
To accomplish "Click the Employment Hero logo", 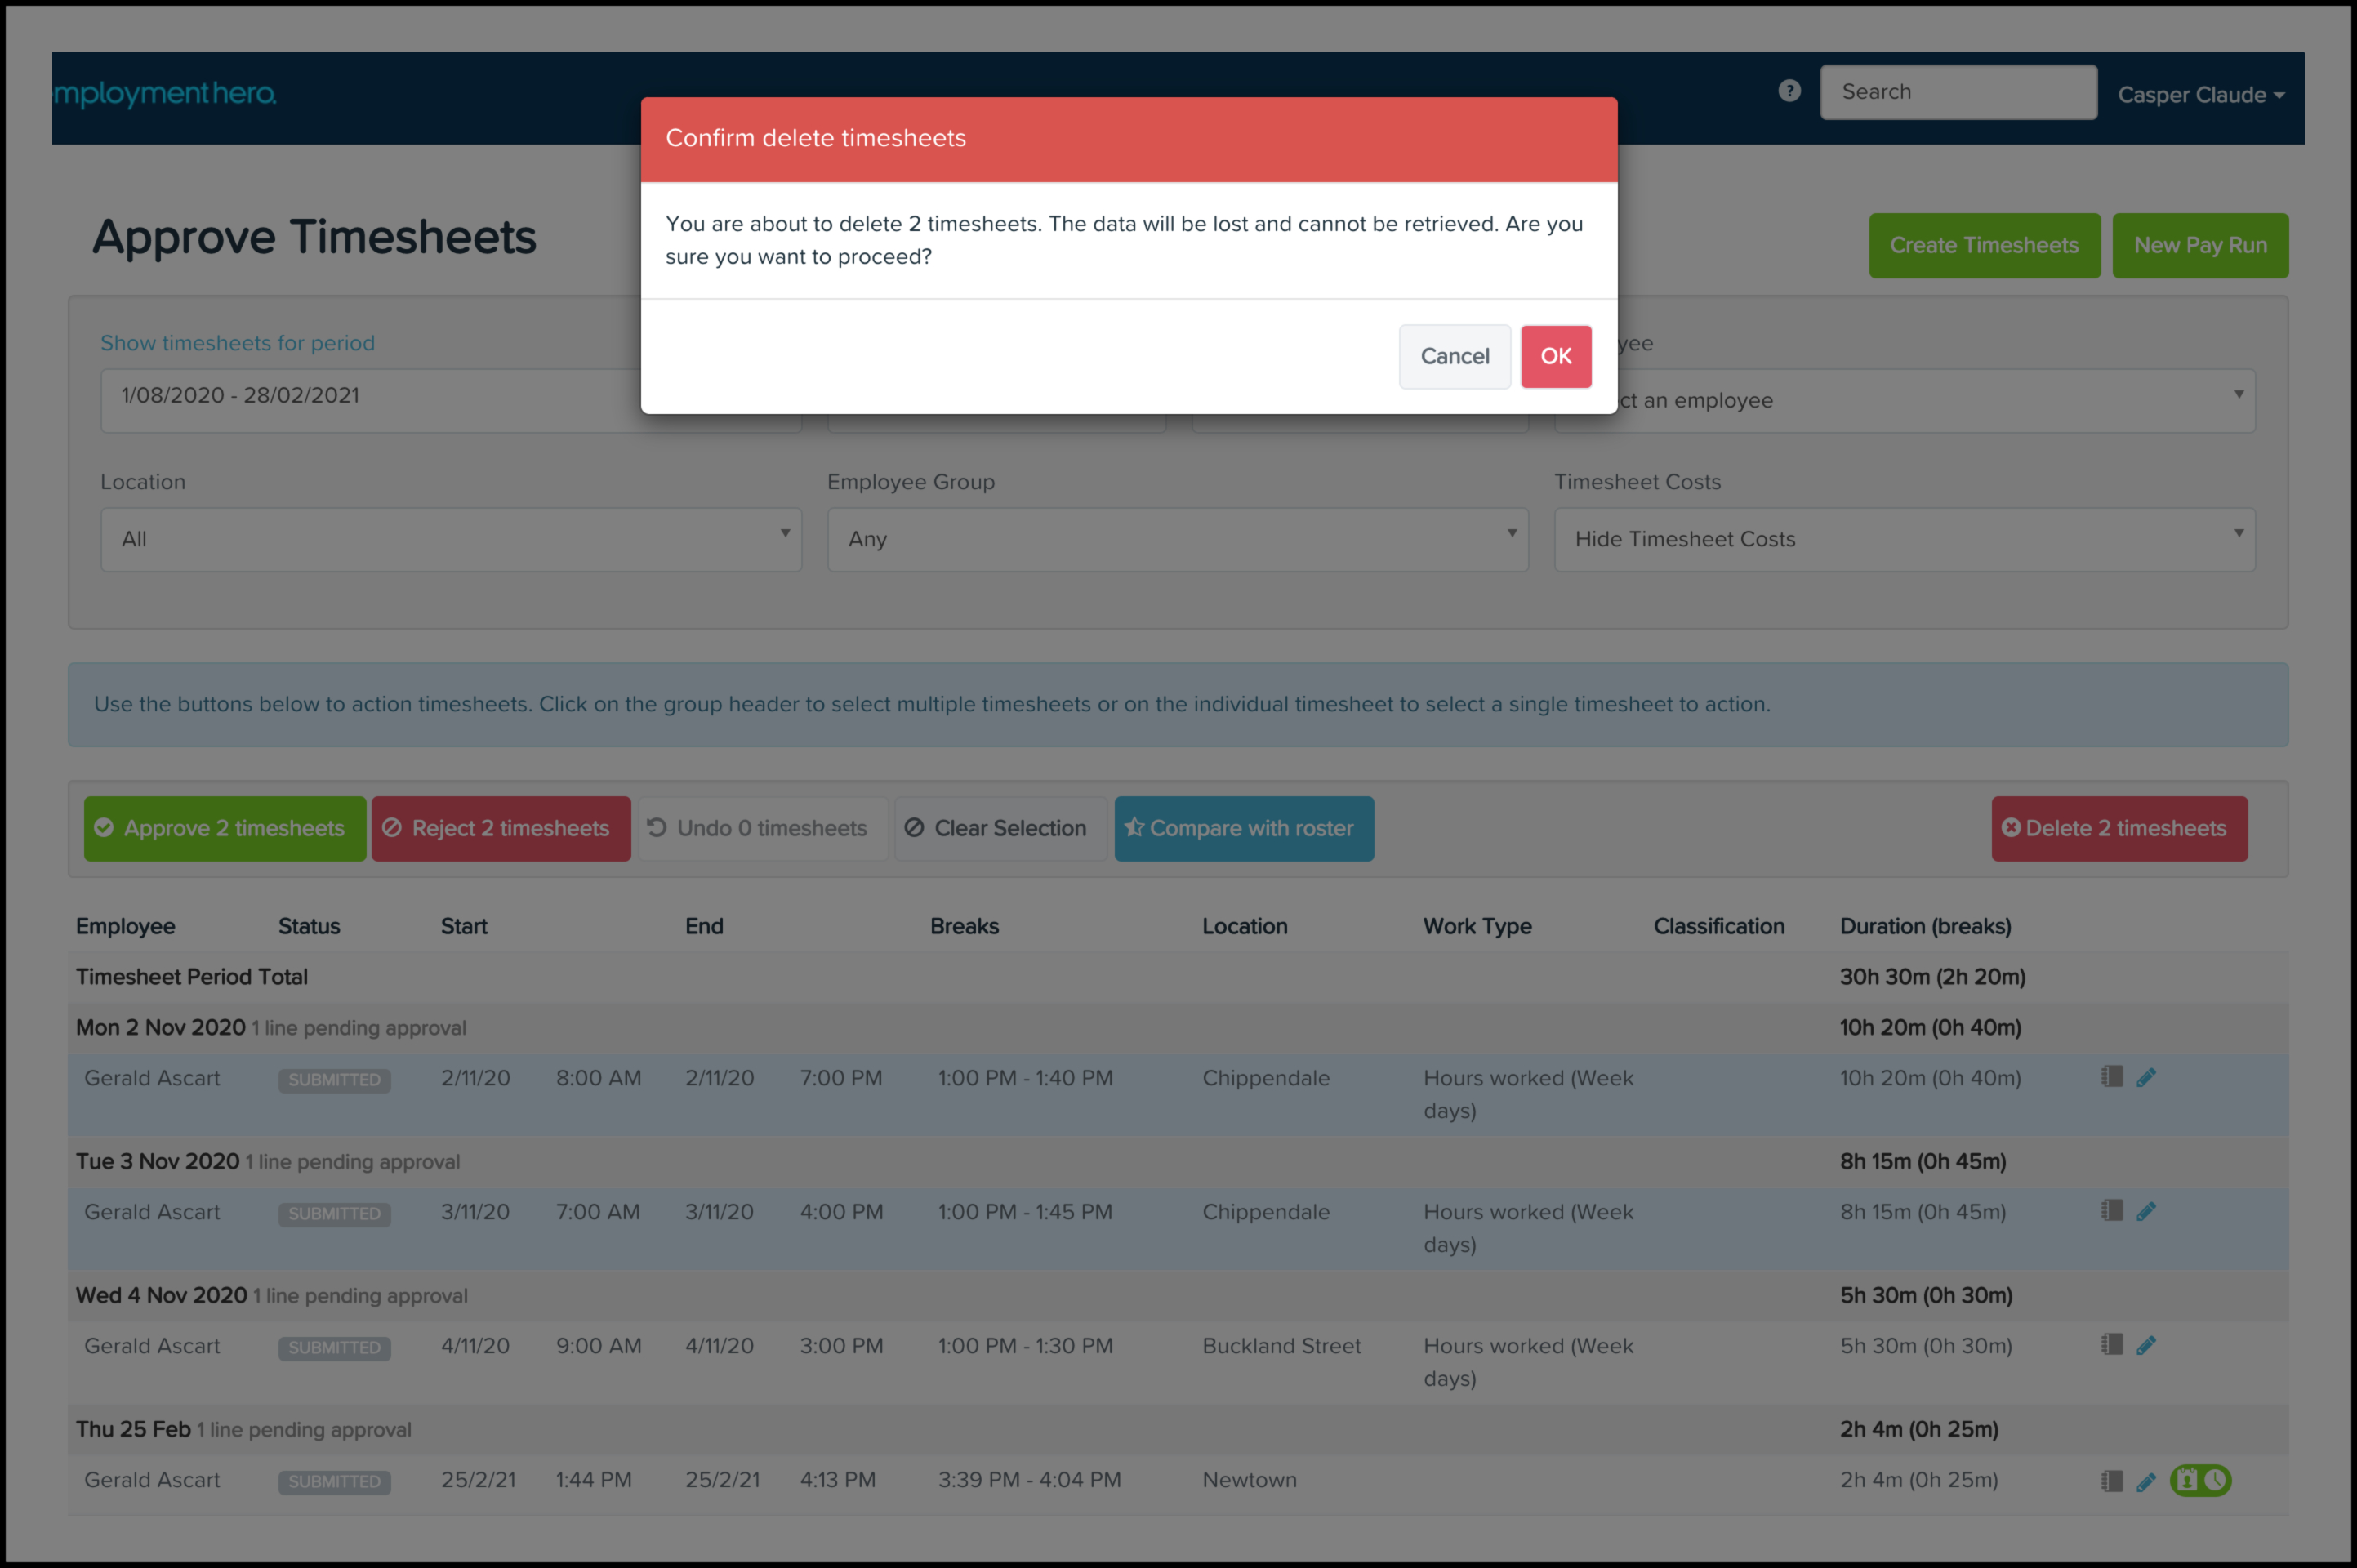I will (x=165, y=93).
